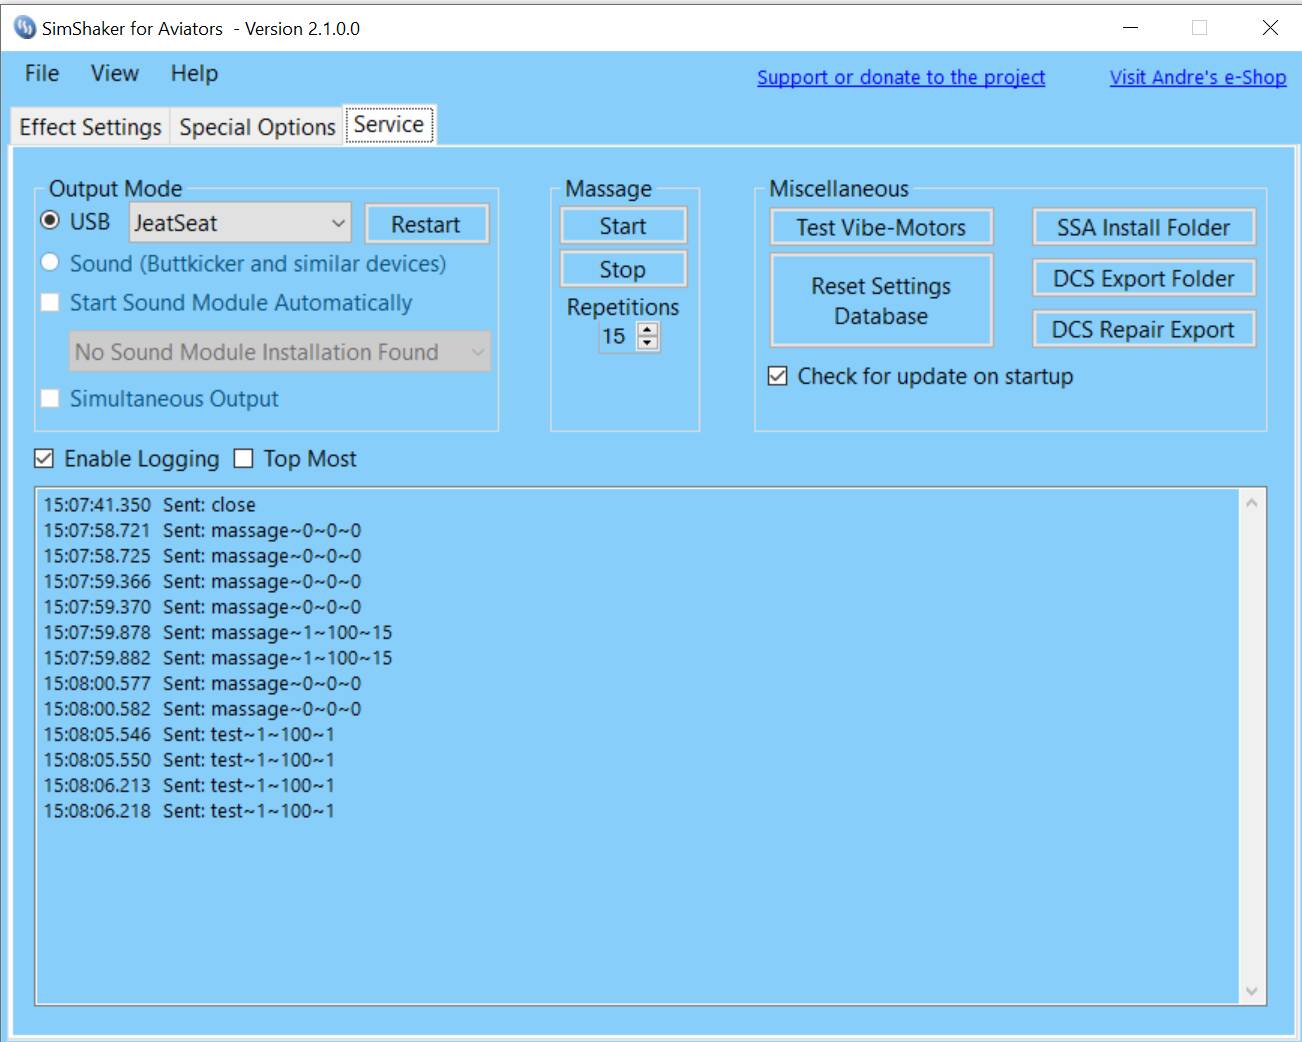Start the massage program
Image resolution: width=1302 pixels, height=1042 pixels.
pos(623,226)
